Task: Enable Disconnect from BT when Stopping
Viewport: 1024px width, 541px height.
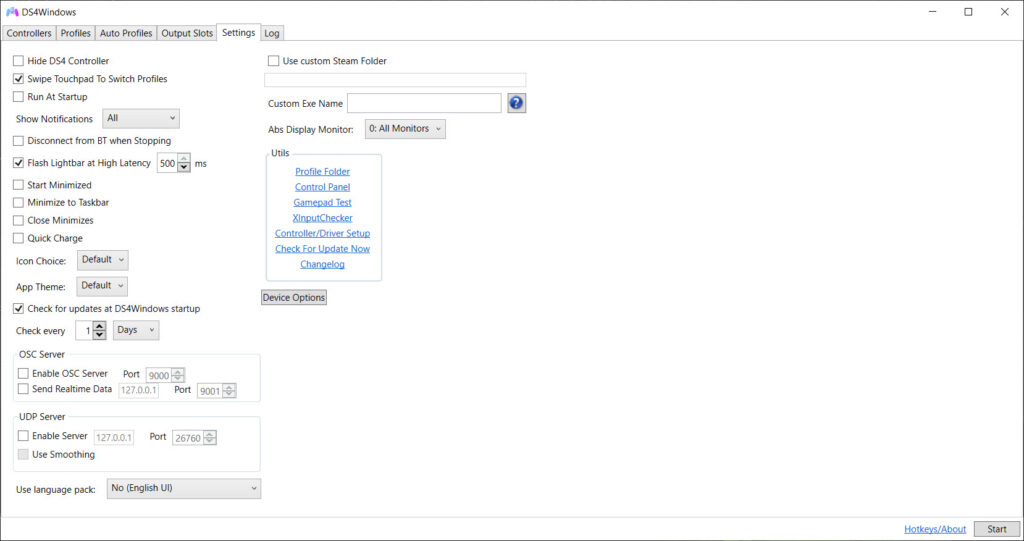Action: click(18, 140)
